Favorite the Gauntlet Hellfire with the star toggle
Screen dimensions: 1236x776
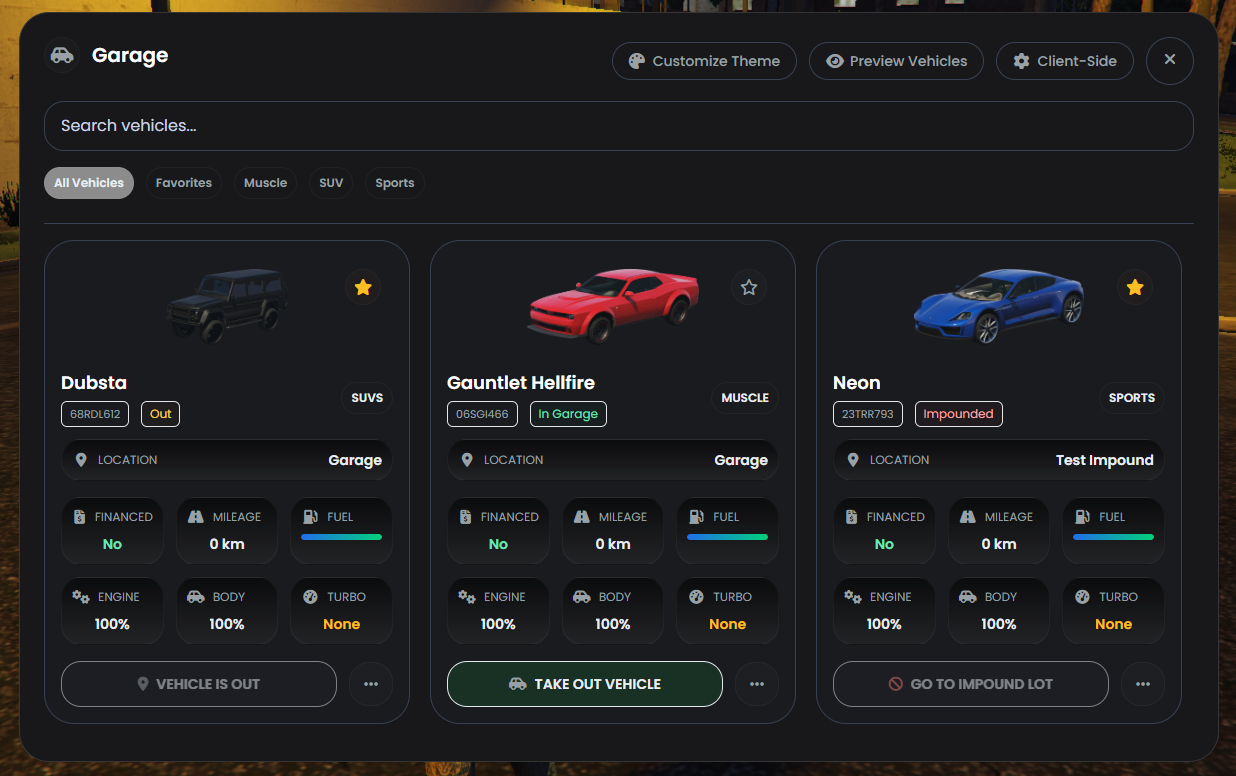749,287
